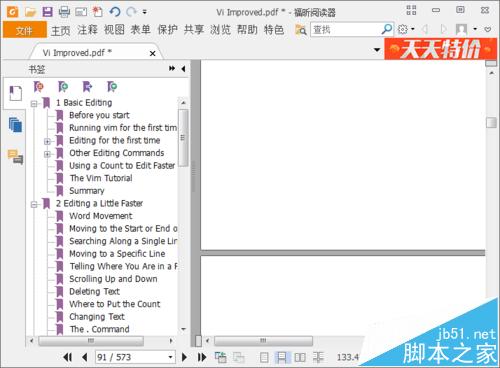500x368 pixels.
Task: Expand the Other Editing Commands bookmark
Action: (x=47, y=154)
